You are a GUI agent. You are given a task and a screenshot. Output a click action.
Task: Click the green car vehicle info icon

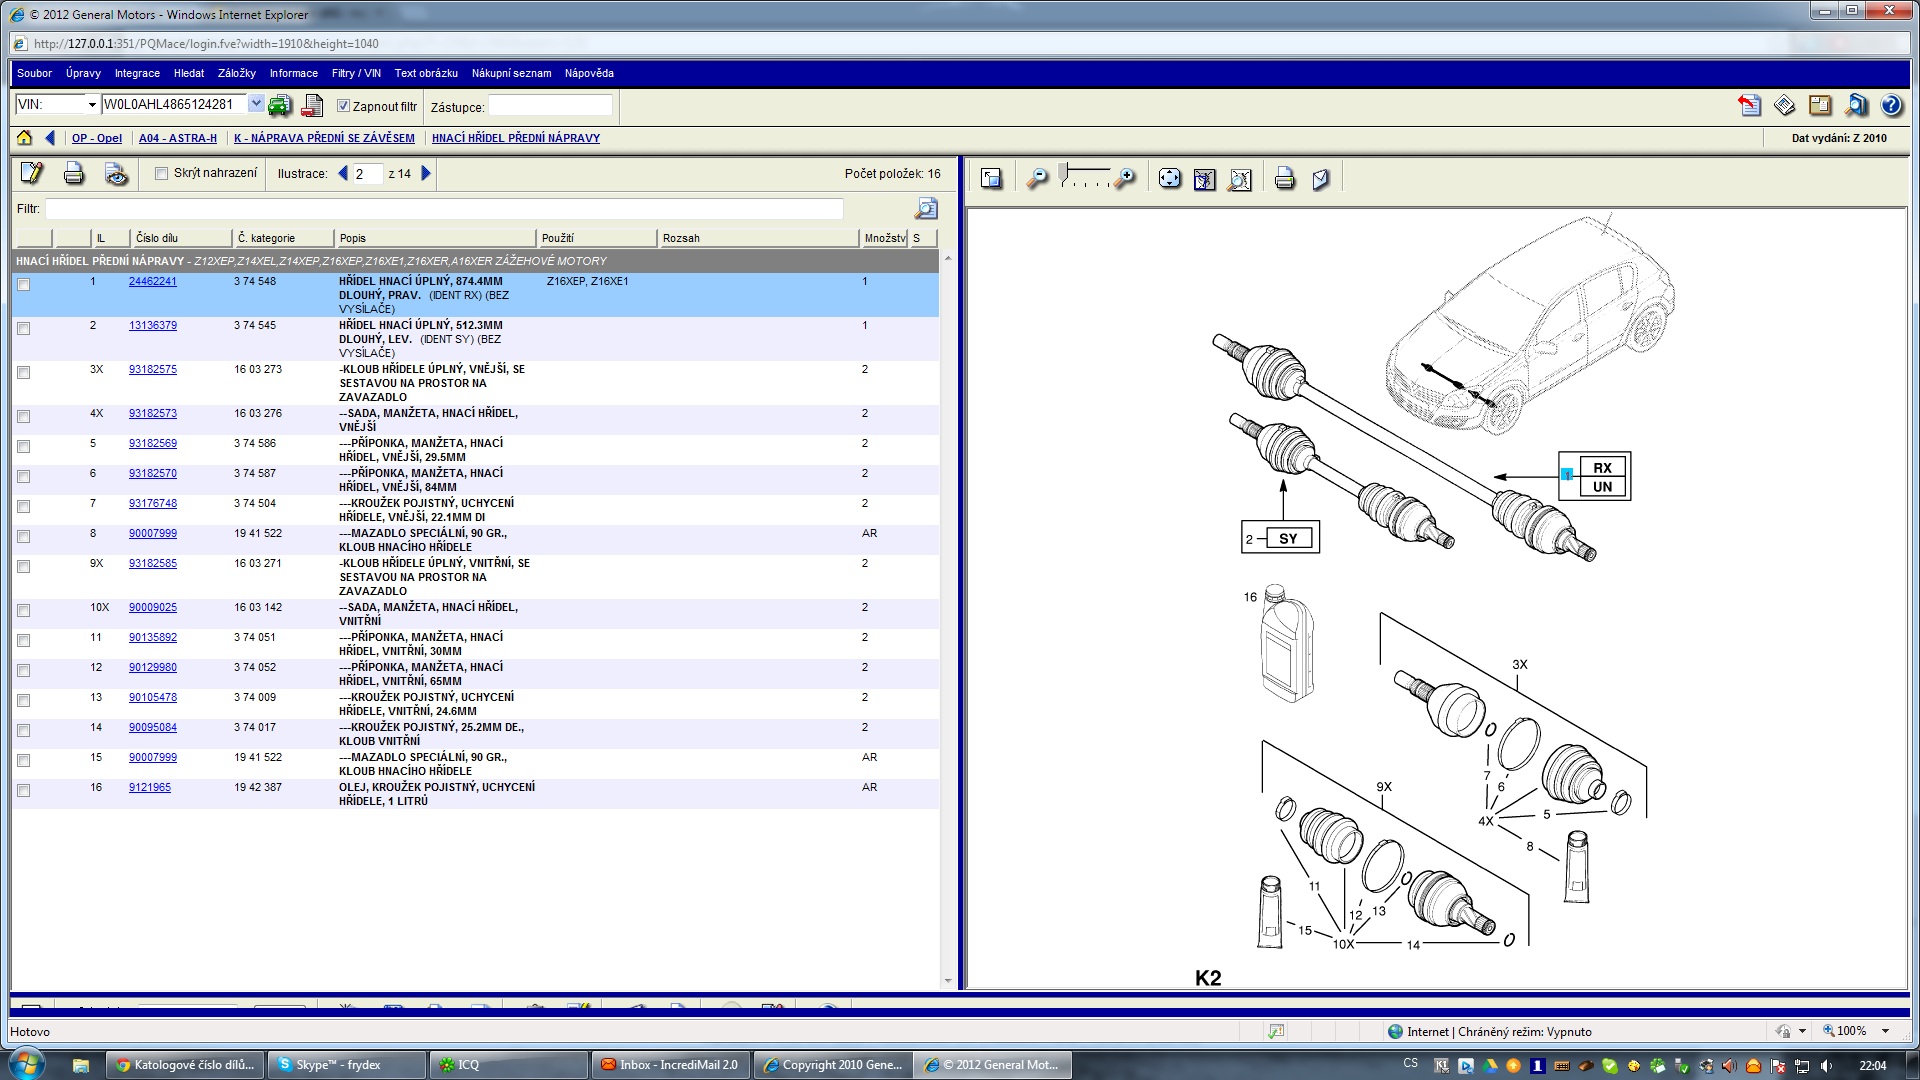(x=280, y=105)
